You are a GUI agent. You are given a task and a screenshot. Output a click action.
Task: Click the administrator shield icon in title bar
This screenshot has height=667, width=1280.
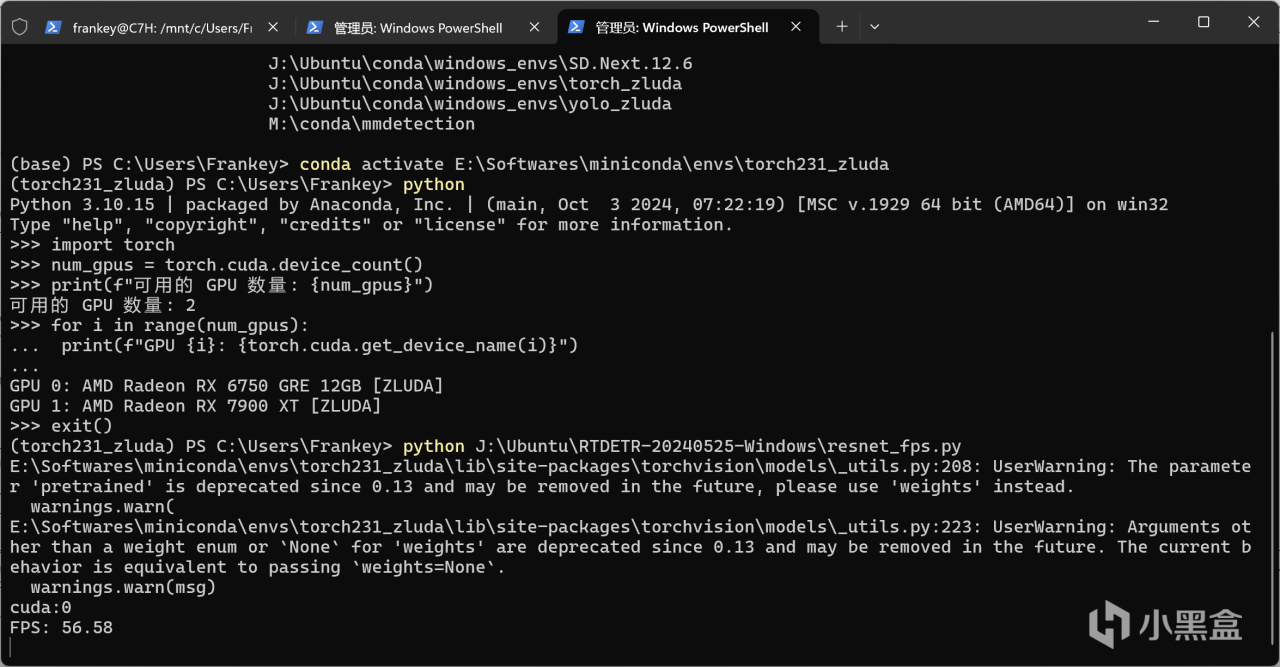tap(20, 27)
